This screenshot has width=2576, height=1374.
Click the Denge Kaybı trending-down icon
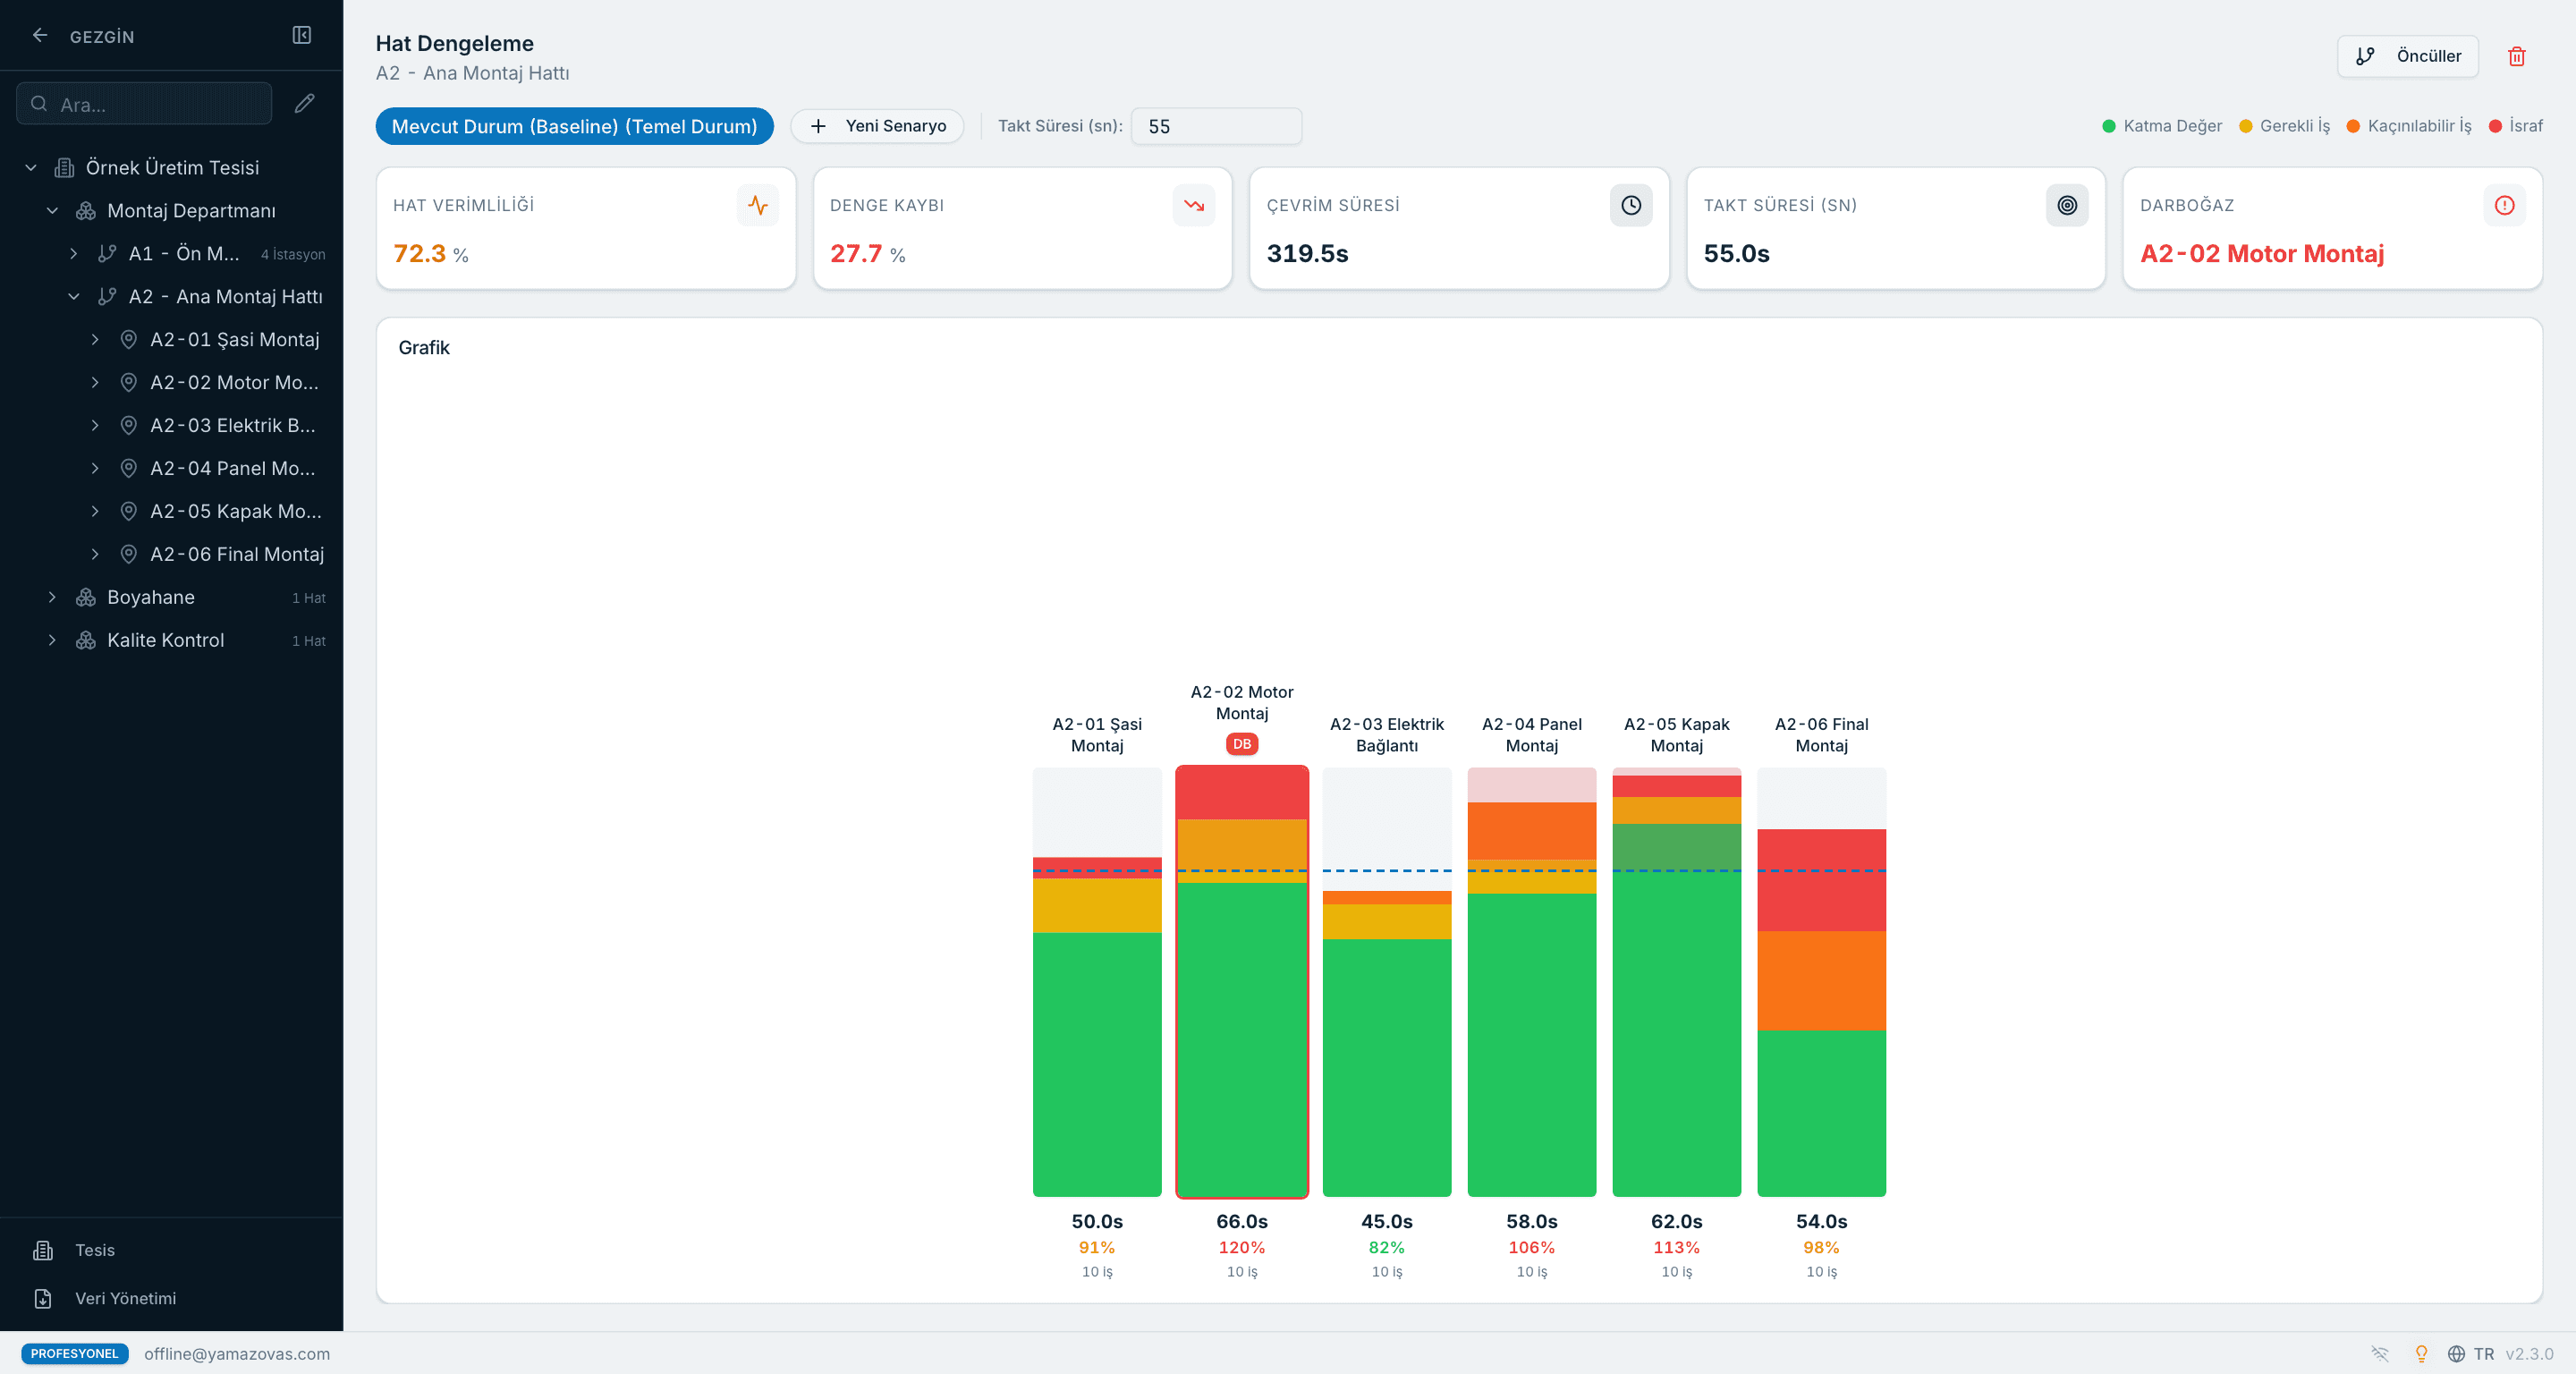pos(1194,205)
